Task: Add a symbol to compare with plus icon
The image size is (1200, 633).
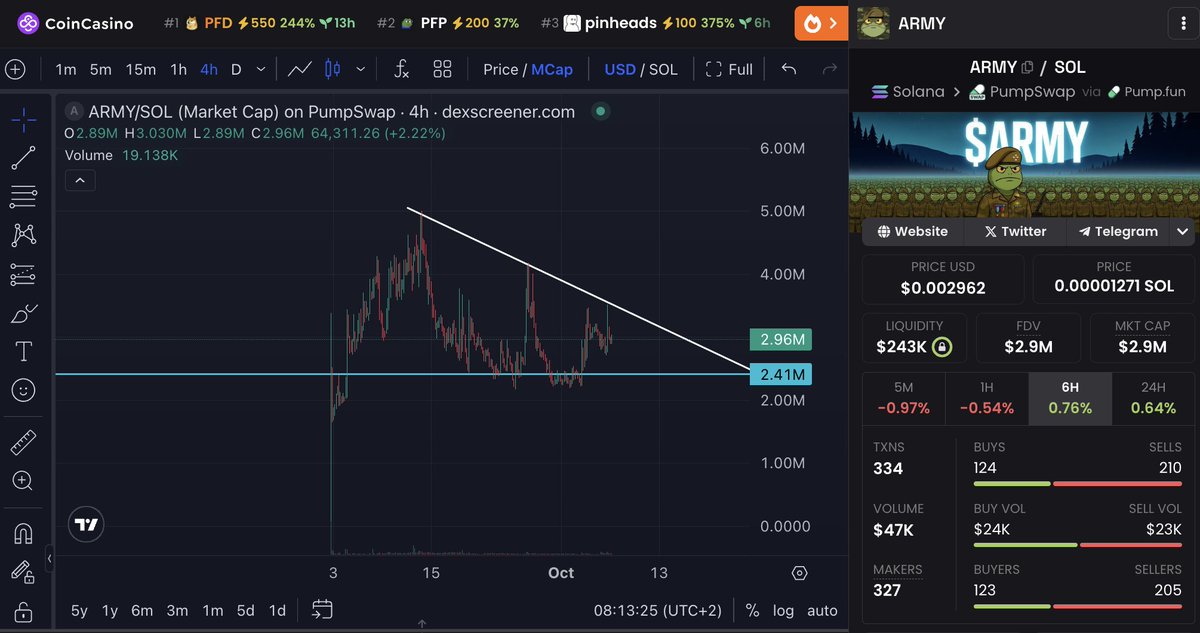Action: click(15, 69)
